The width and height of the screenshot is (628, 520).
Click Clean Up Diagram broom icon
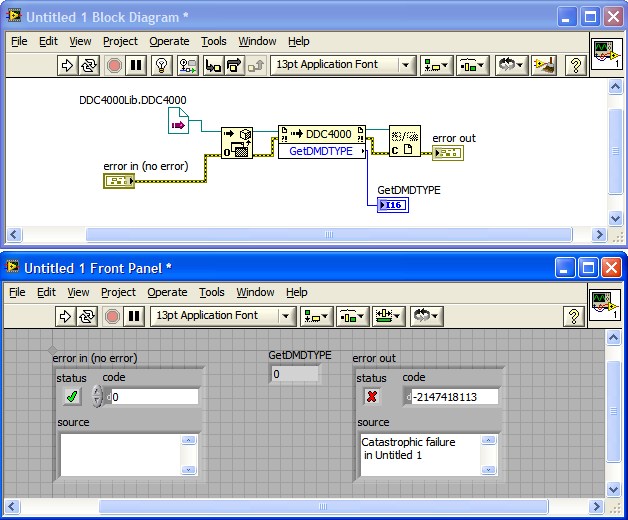(x=544, y=65)
